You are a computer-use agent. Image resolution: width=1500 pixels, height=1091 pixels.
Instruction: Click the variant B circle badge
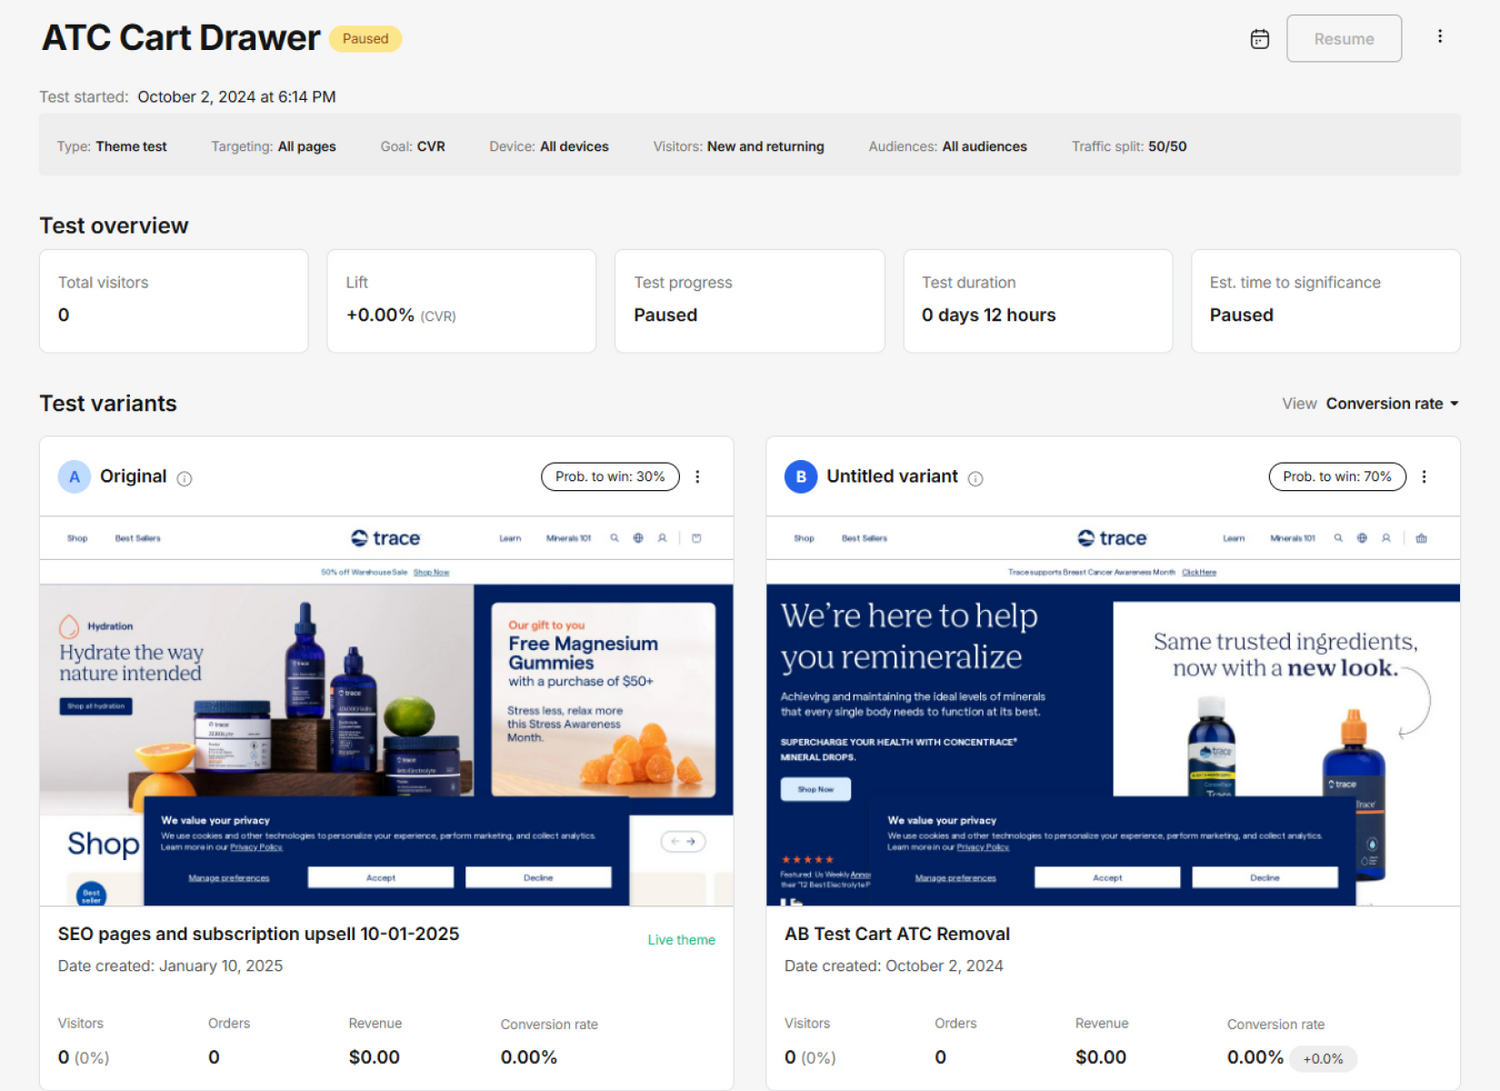(800, 477)
